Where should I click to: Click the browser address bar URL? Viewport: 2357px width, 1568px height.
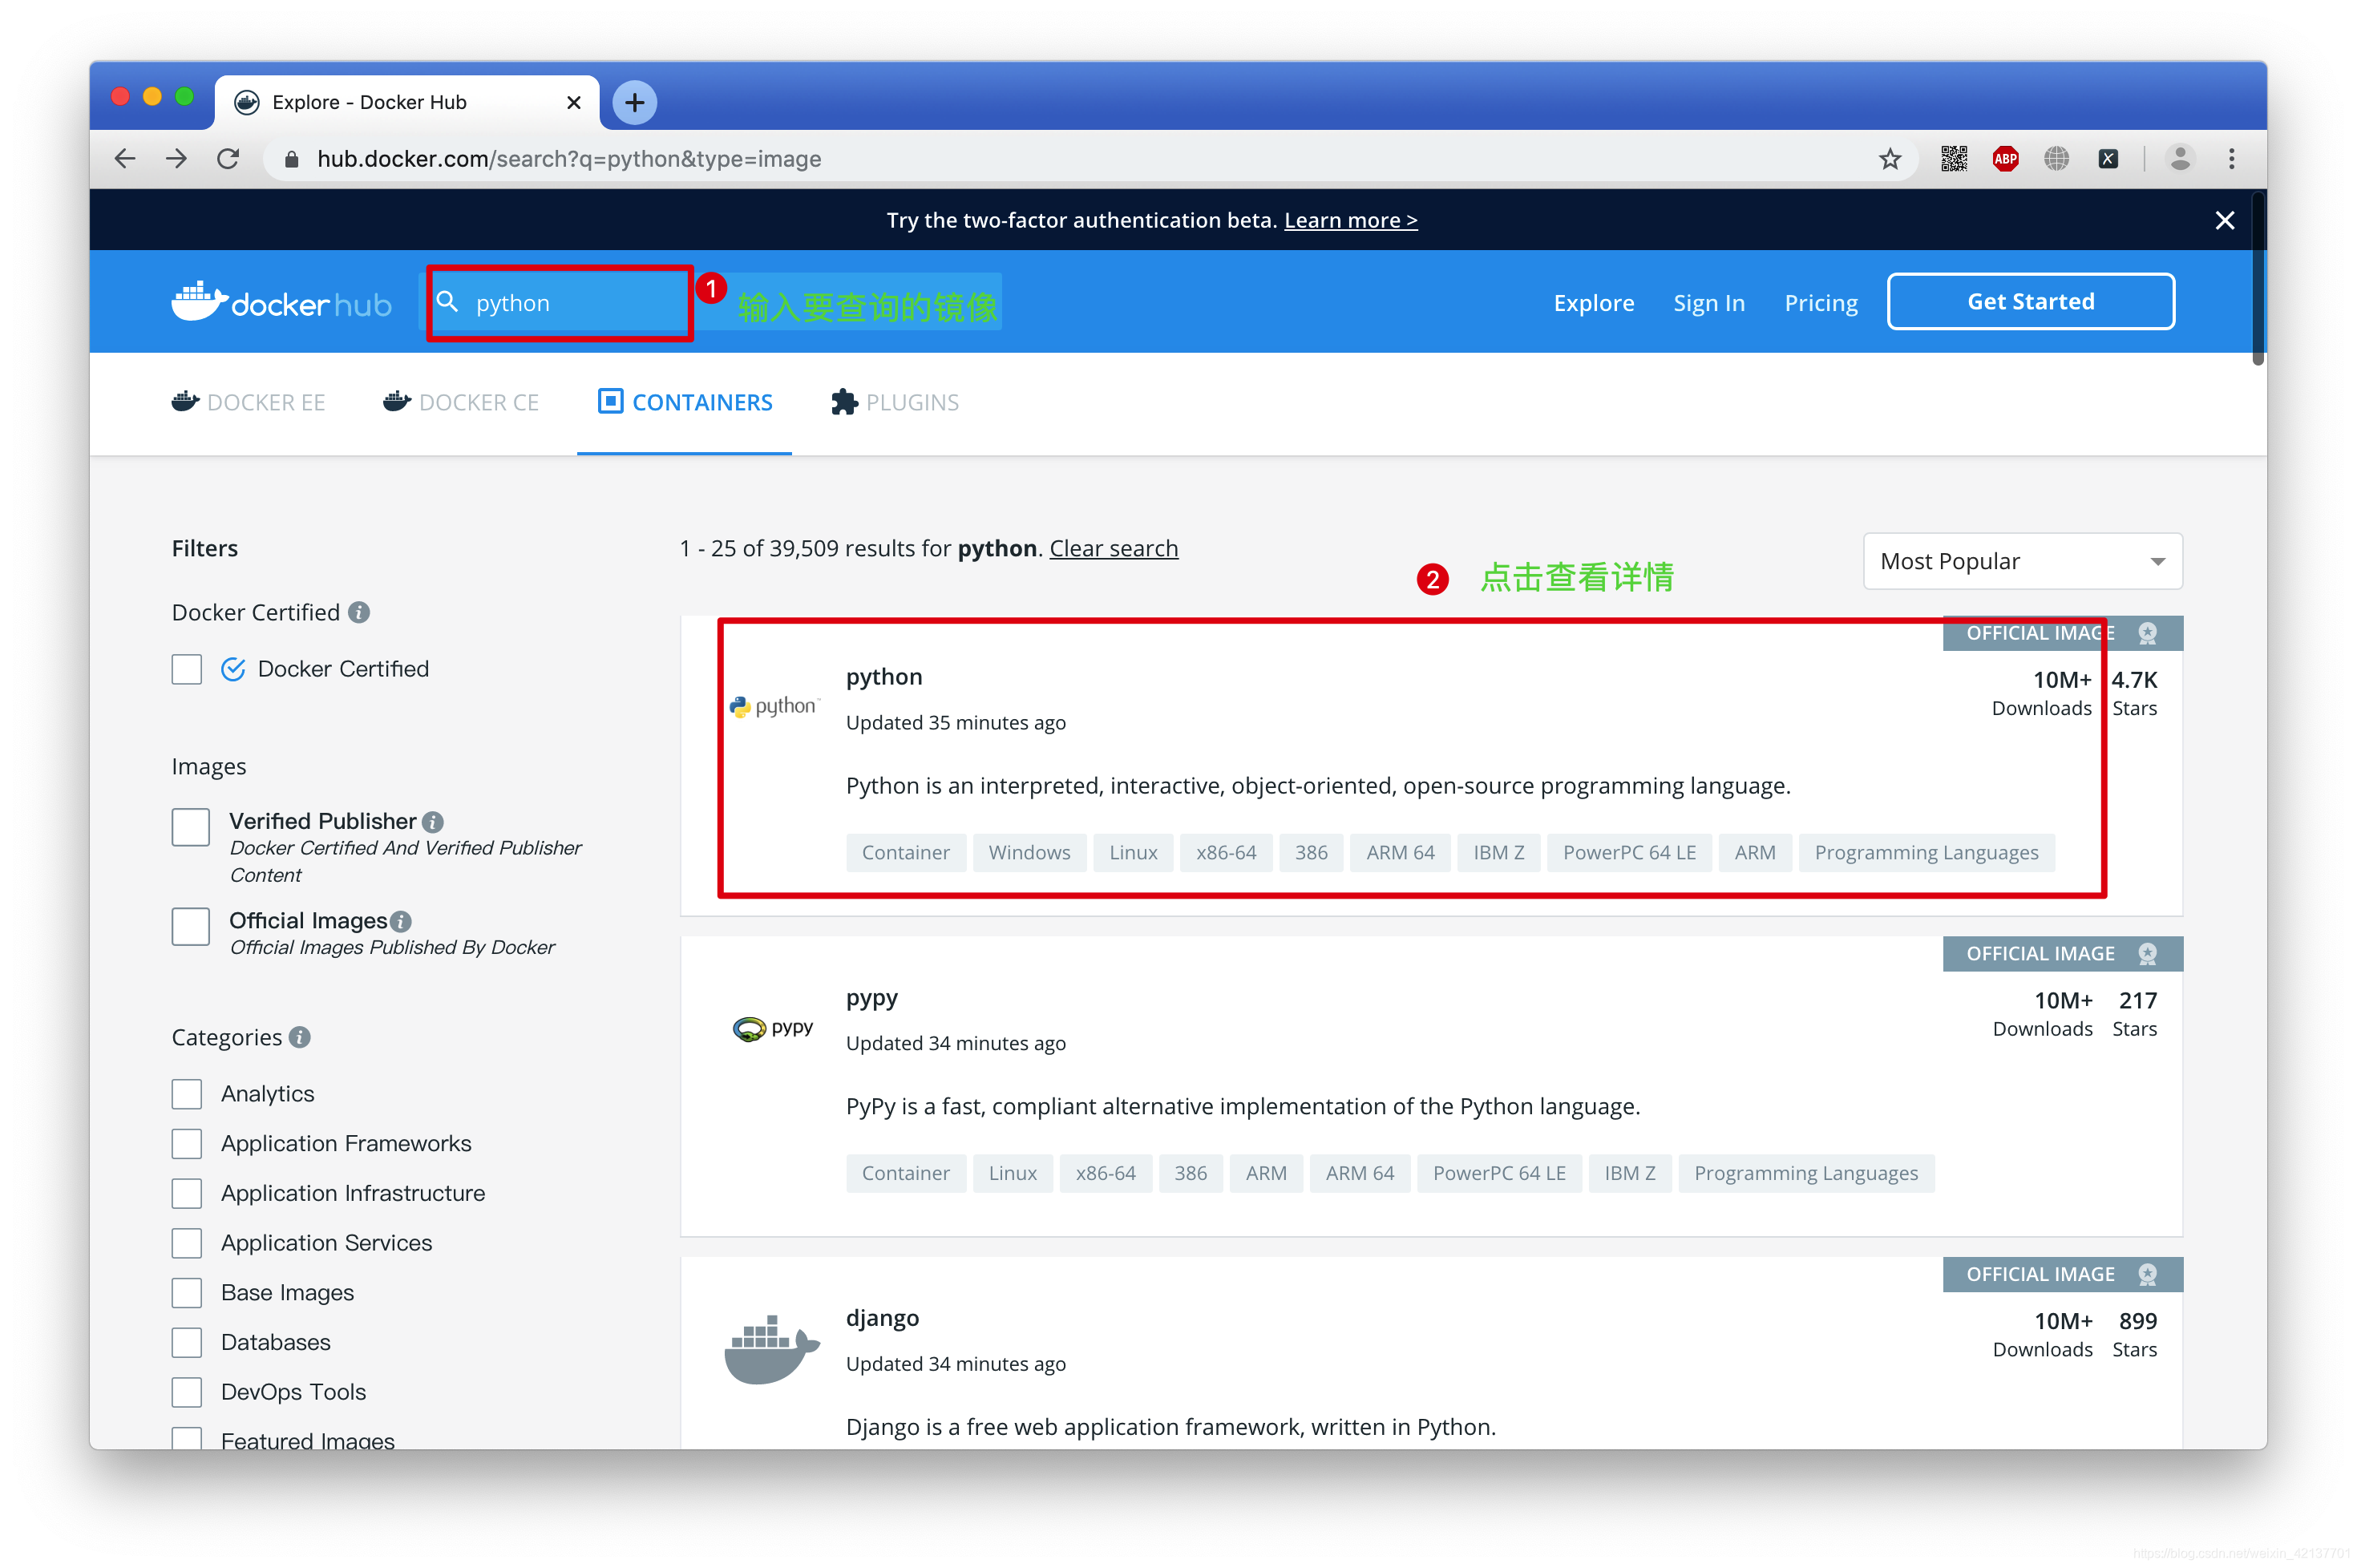pyautogui.click(x=569, y=159)
